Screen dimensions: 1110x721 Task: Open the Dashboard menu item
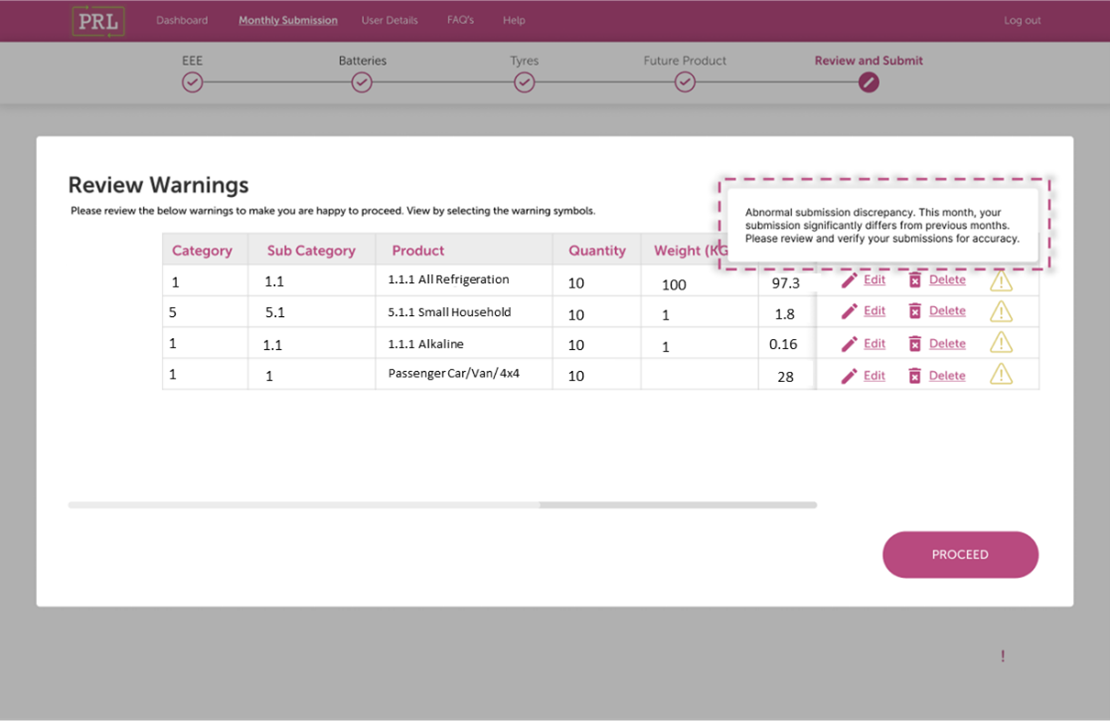point(182,21)
